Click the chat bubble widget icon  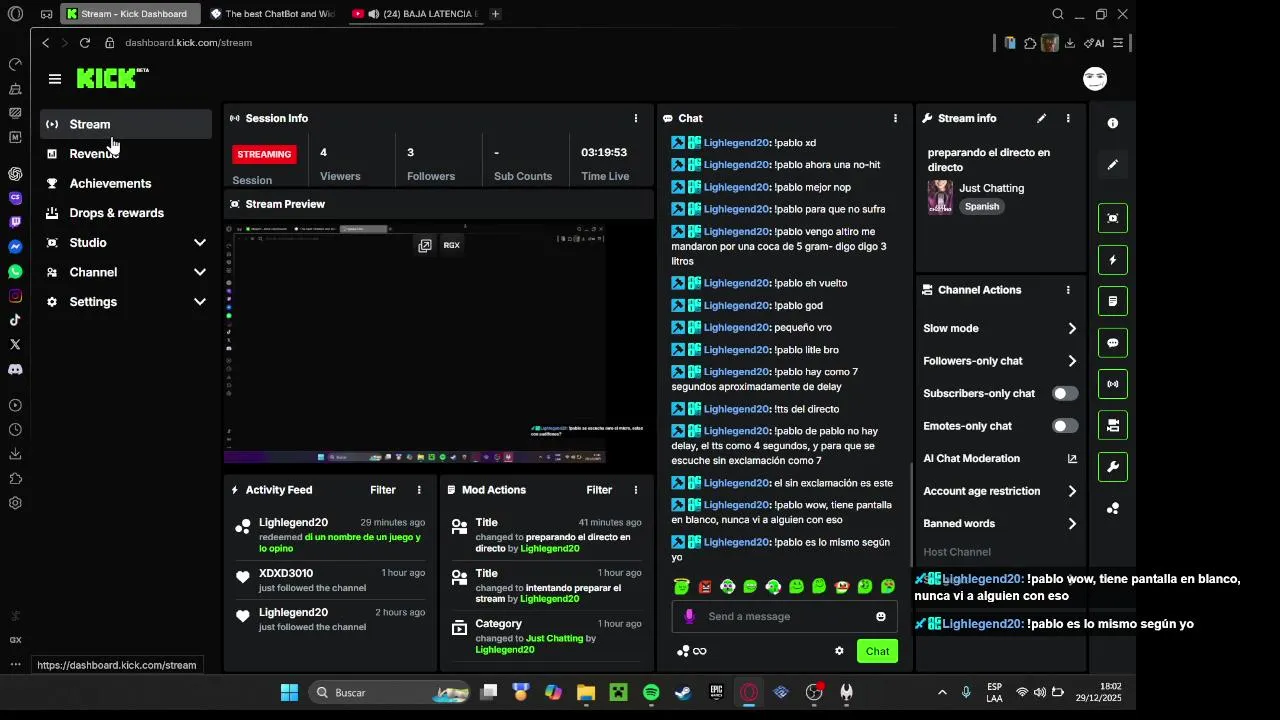pos(1113,343)
